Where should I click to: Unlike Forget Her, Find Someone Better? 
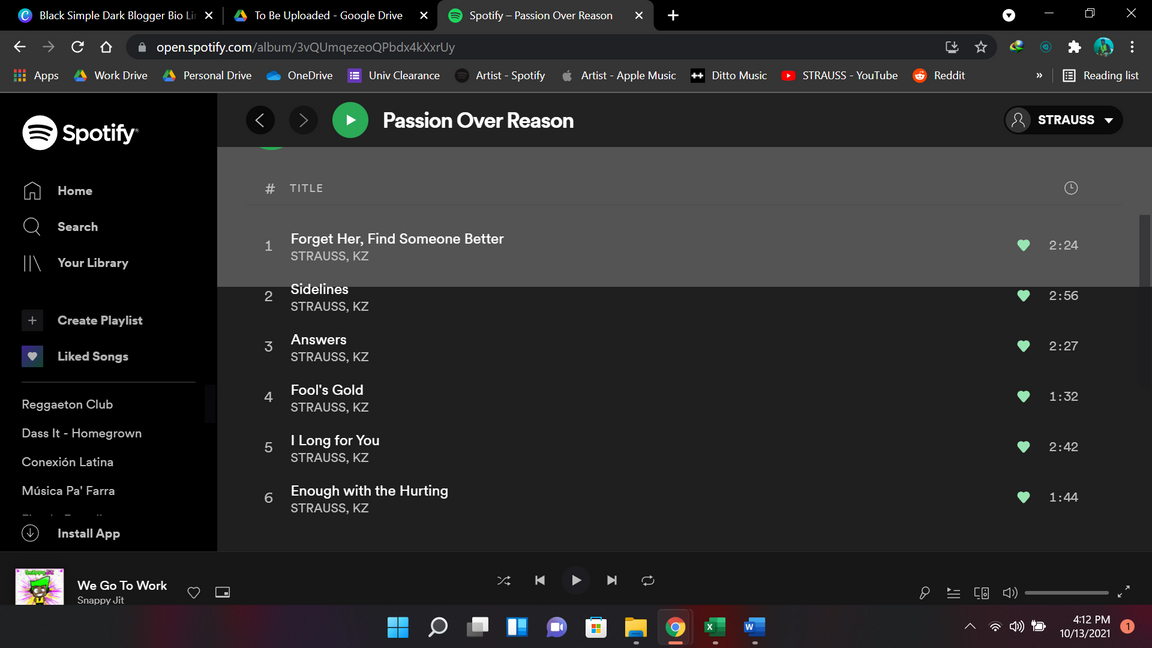tap(1023, 245)
